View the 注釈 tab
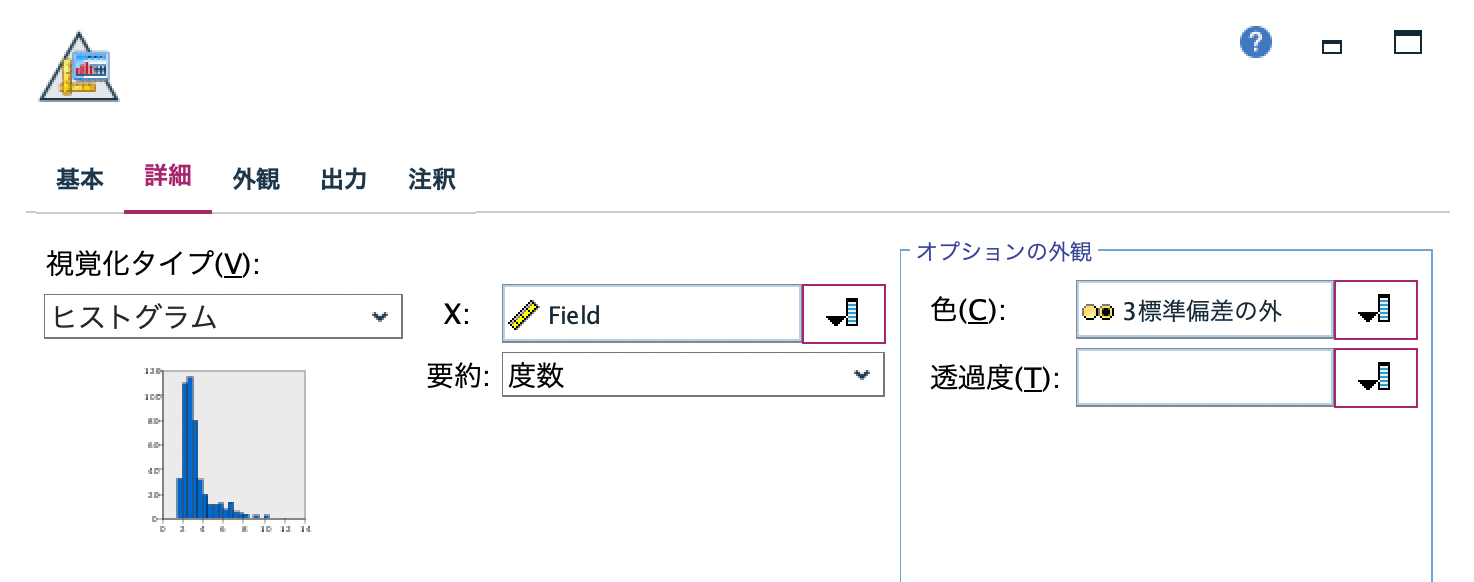 click(430, 178)
